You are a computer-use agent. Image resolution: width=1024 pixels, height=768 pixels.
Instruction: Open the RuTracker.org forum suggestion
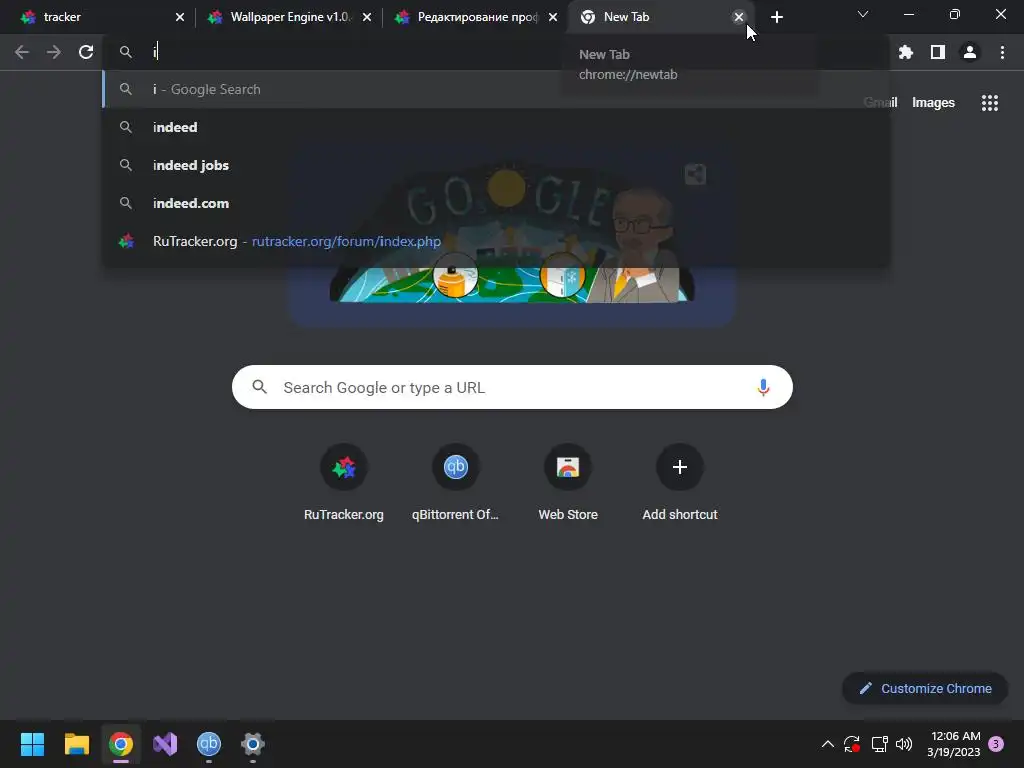click(496, 241)
